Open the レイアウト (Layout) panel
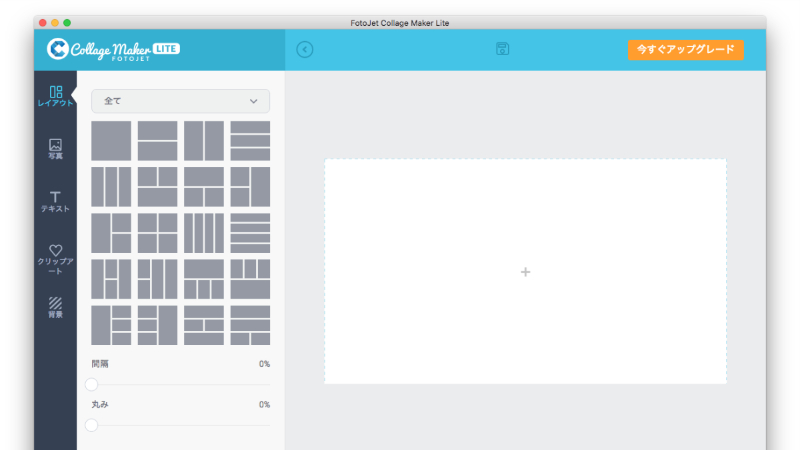The height and width of the screenshot is (450, 800). (56, 96)
